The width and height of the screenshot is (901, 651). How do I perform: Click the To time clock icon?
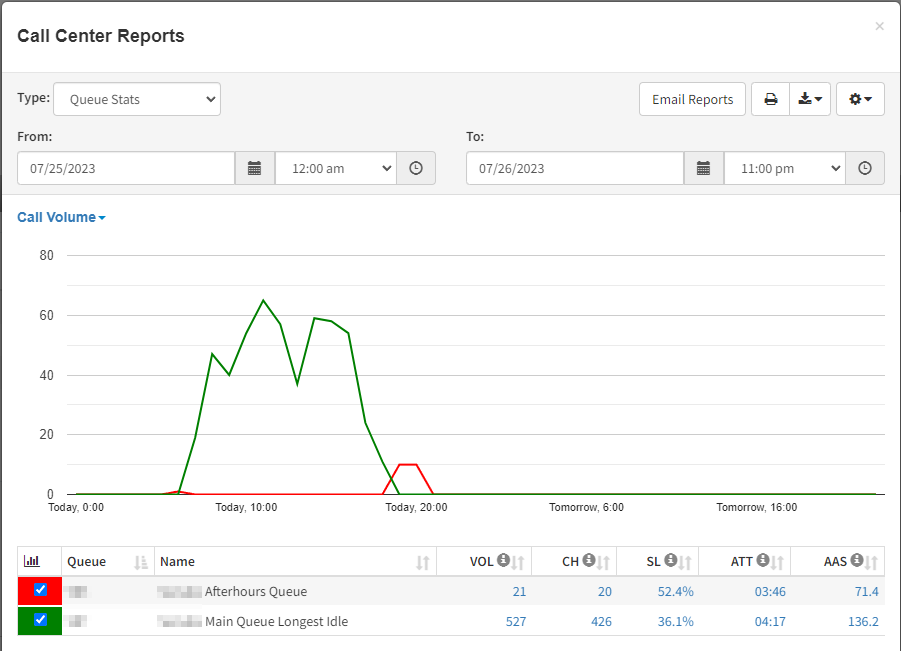click(865, 168)
